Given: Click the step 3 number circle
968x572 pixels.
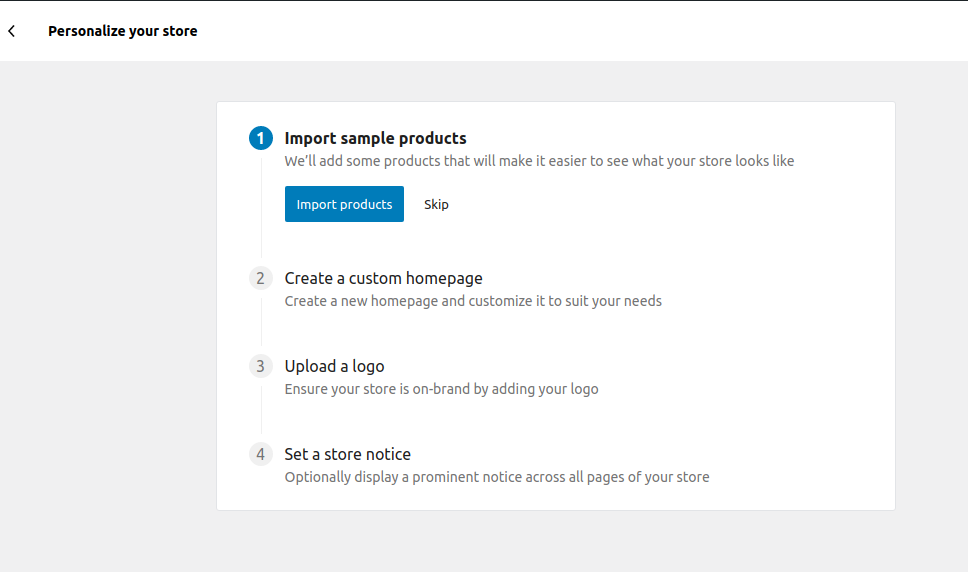Looking at the screenshot, I should (x=261, y=367).
